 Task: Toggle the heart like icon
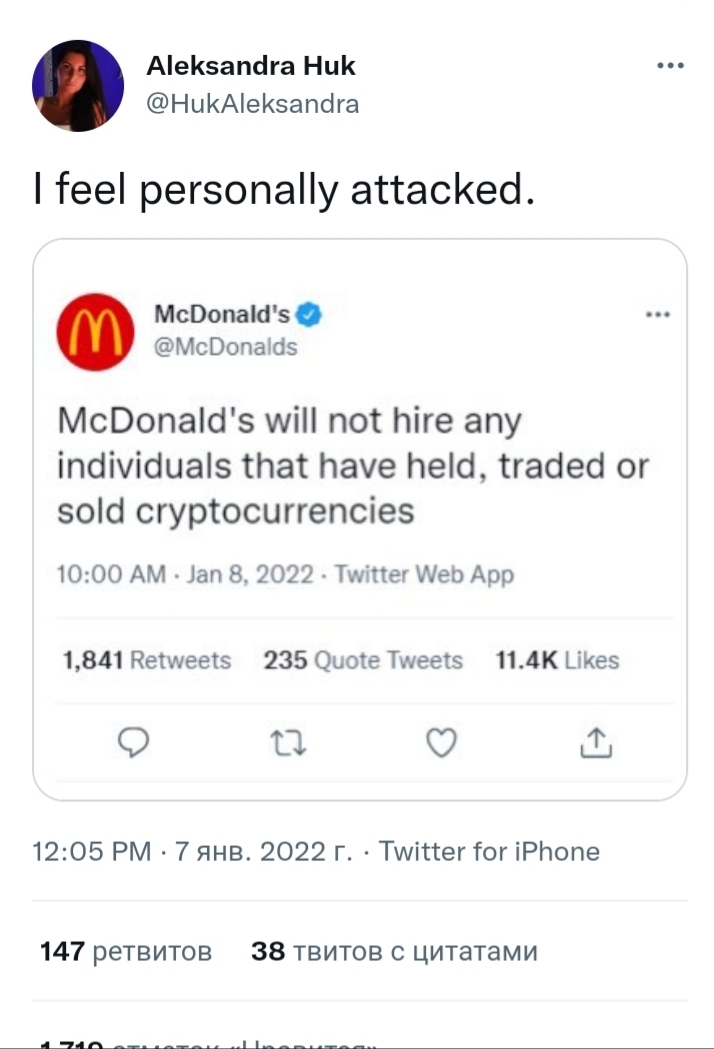coord(443,742)
